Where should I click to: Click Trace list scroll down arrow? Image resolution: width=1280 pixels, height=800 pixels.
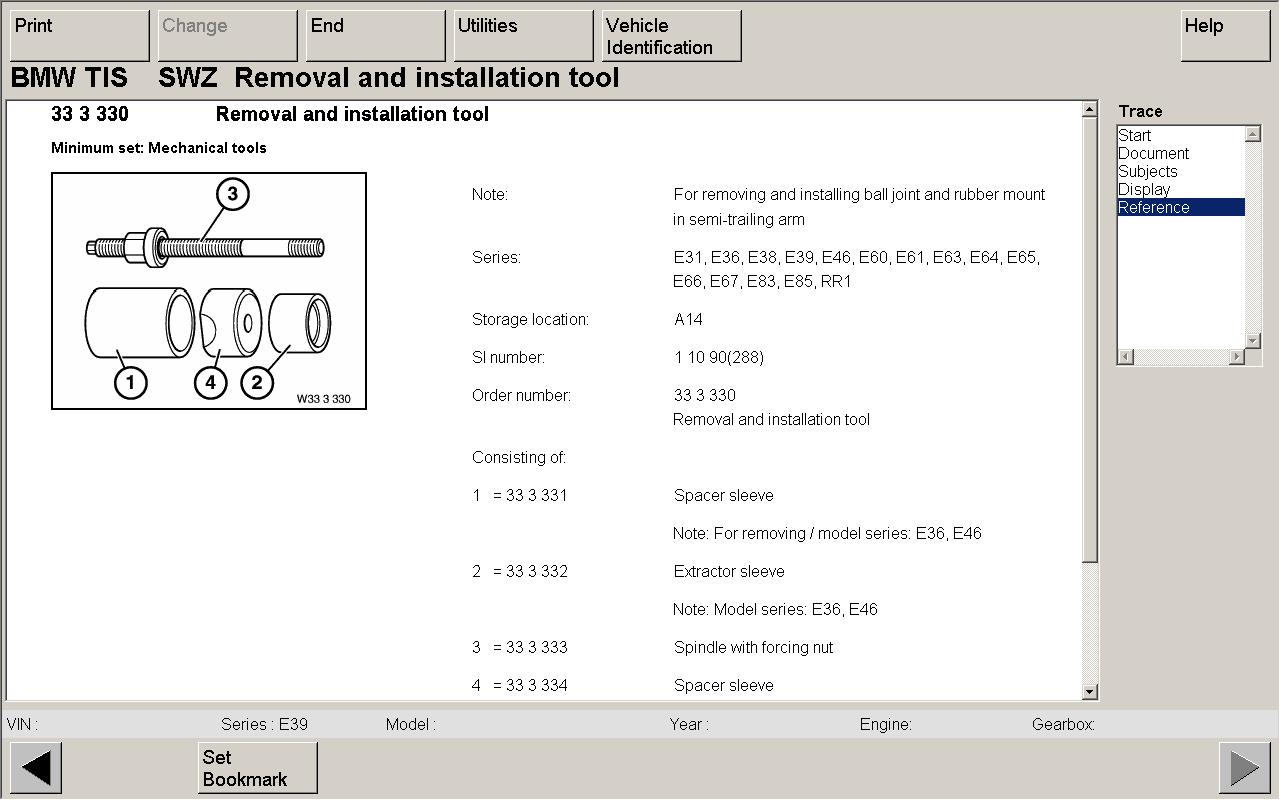1253,341
